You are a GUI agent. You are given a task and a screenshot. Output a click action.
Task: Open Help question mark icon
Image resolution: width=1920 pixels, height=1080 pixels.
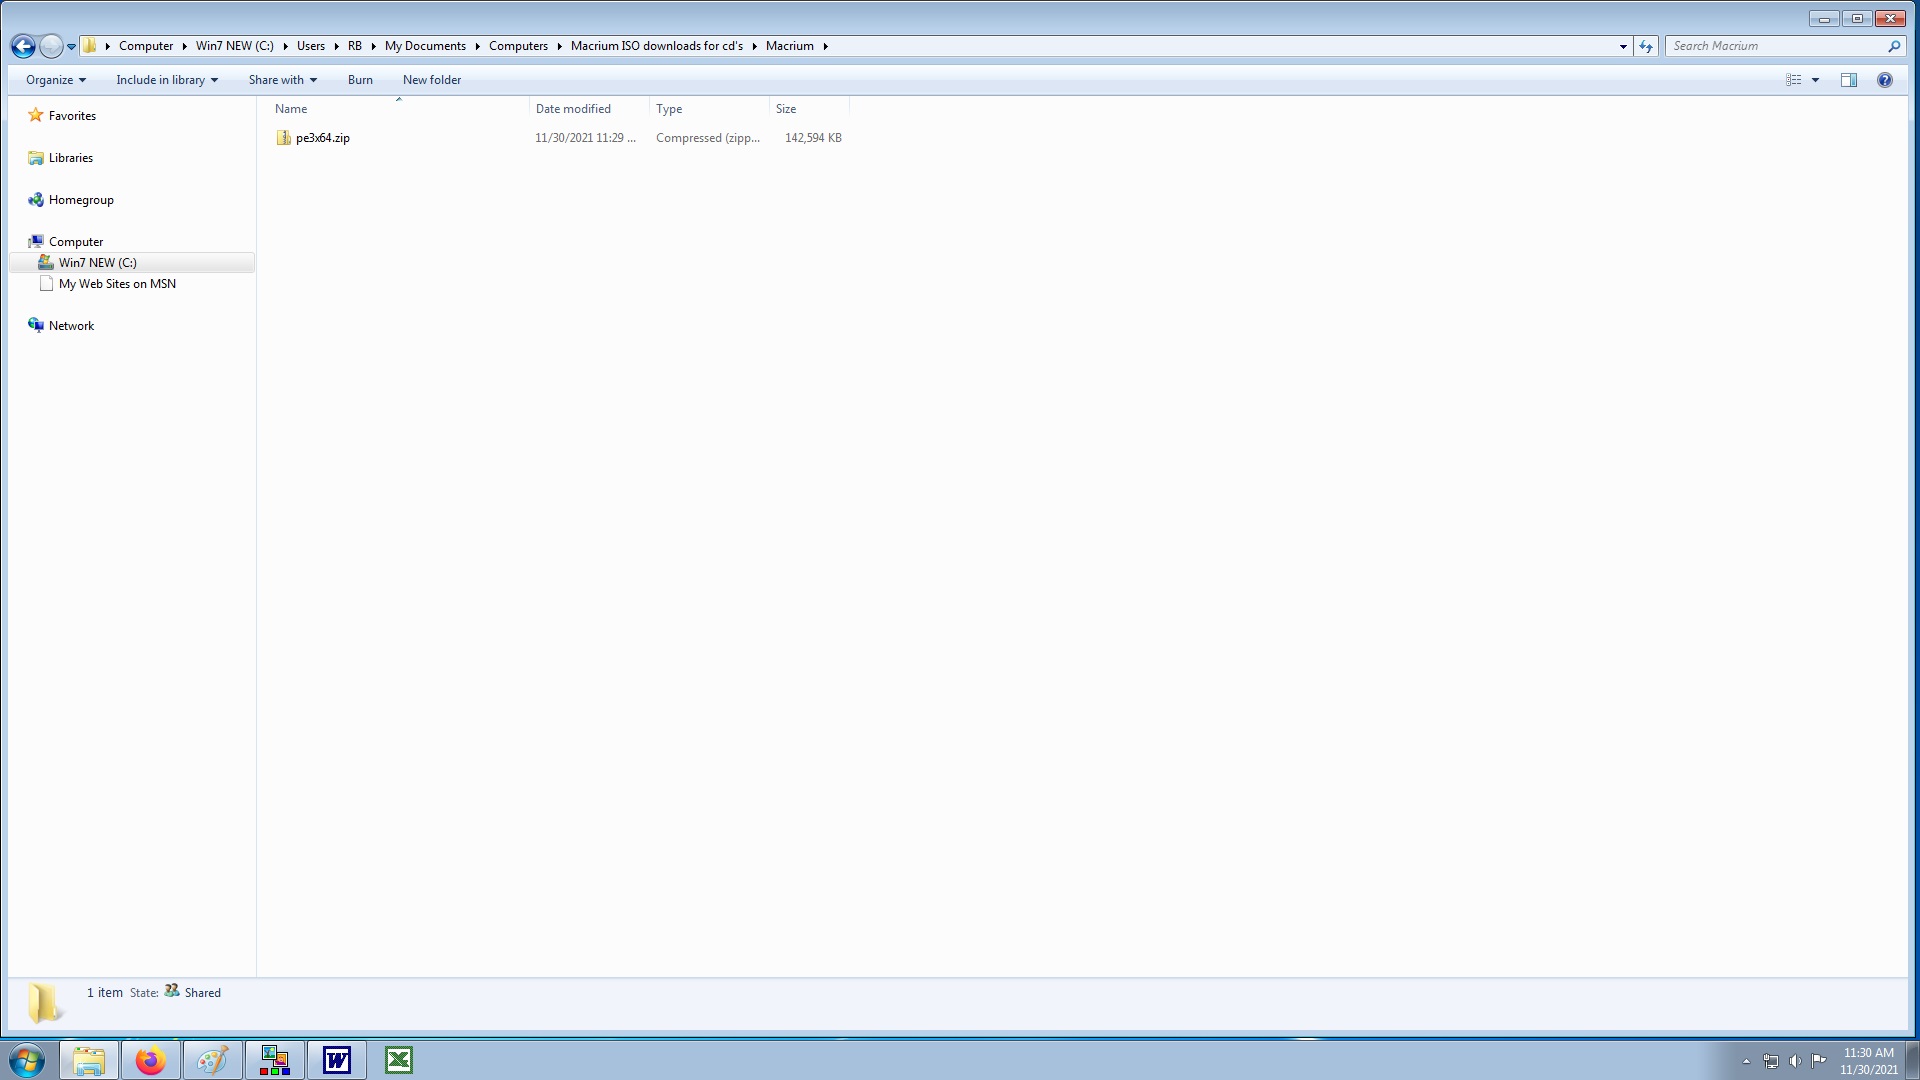[x=1885, y=80]
